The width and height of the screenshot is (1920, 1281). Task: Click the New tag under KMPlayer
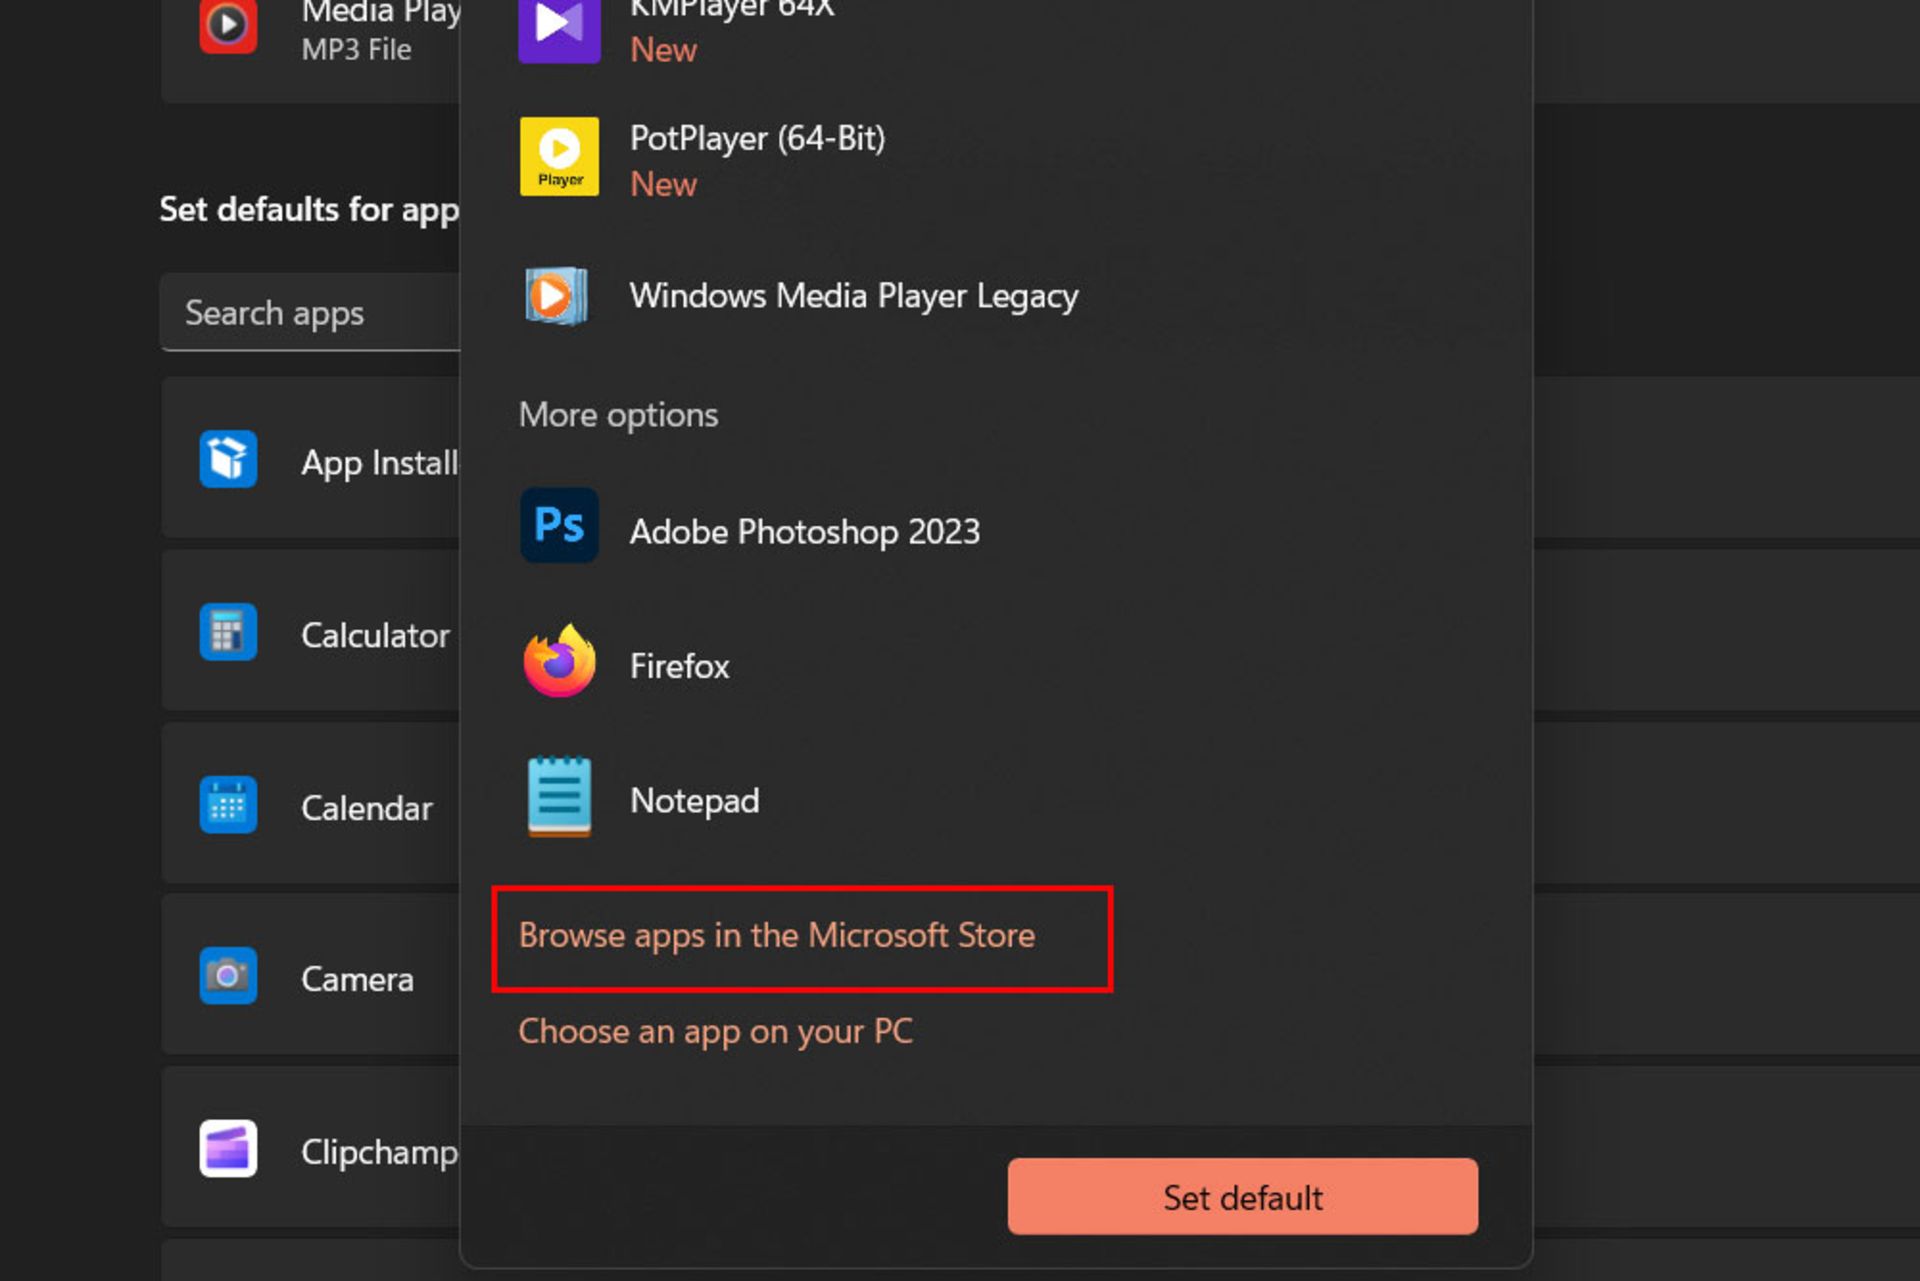pyautogui.click(x=664, y=50)
